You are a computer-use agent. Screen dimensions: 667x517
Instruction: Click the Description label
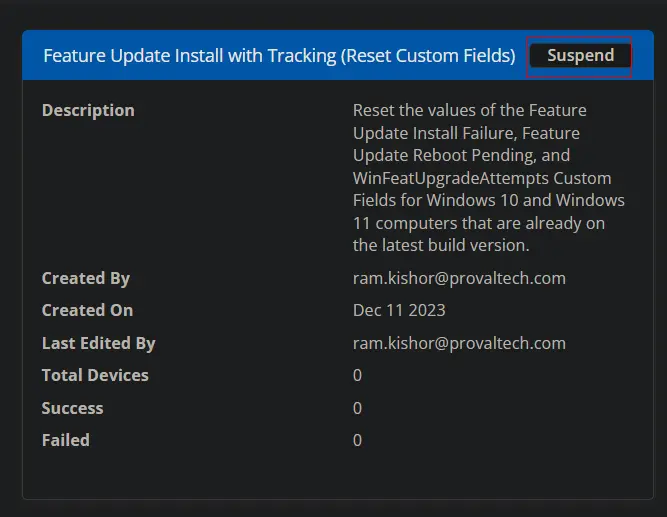click(x=88, y=110)
